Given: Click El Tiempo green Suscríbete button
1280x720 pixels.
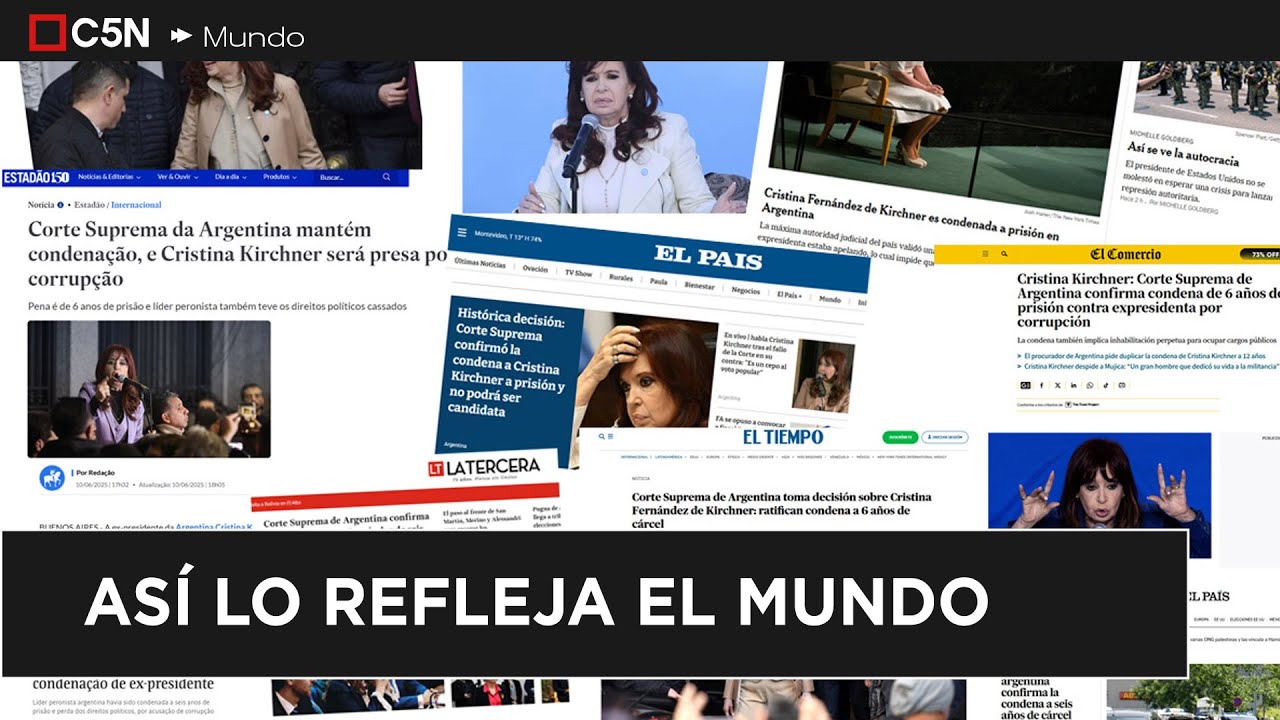Looking at the screenshot, I should (x=900, y=437).
